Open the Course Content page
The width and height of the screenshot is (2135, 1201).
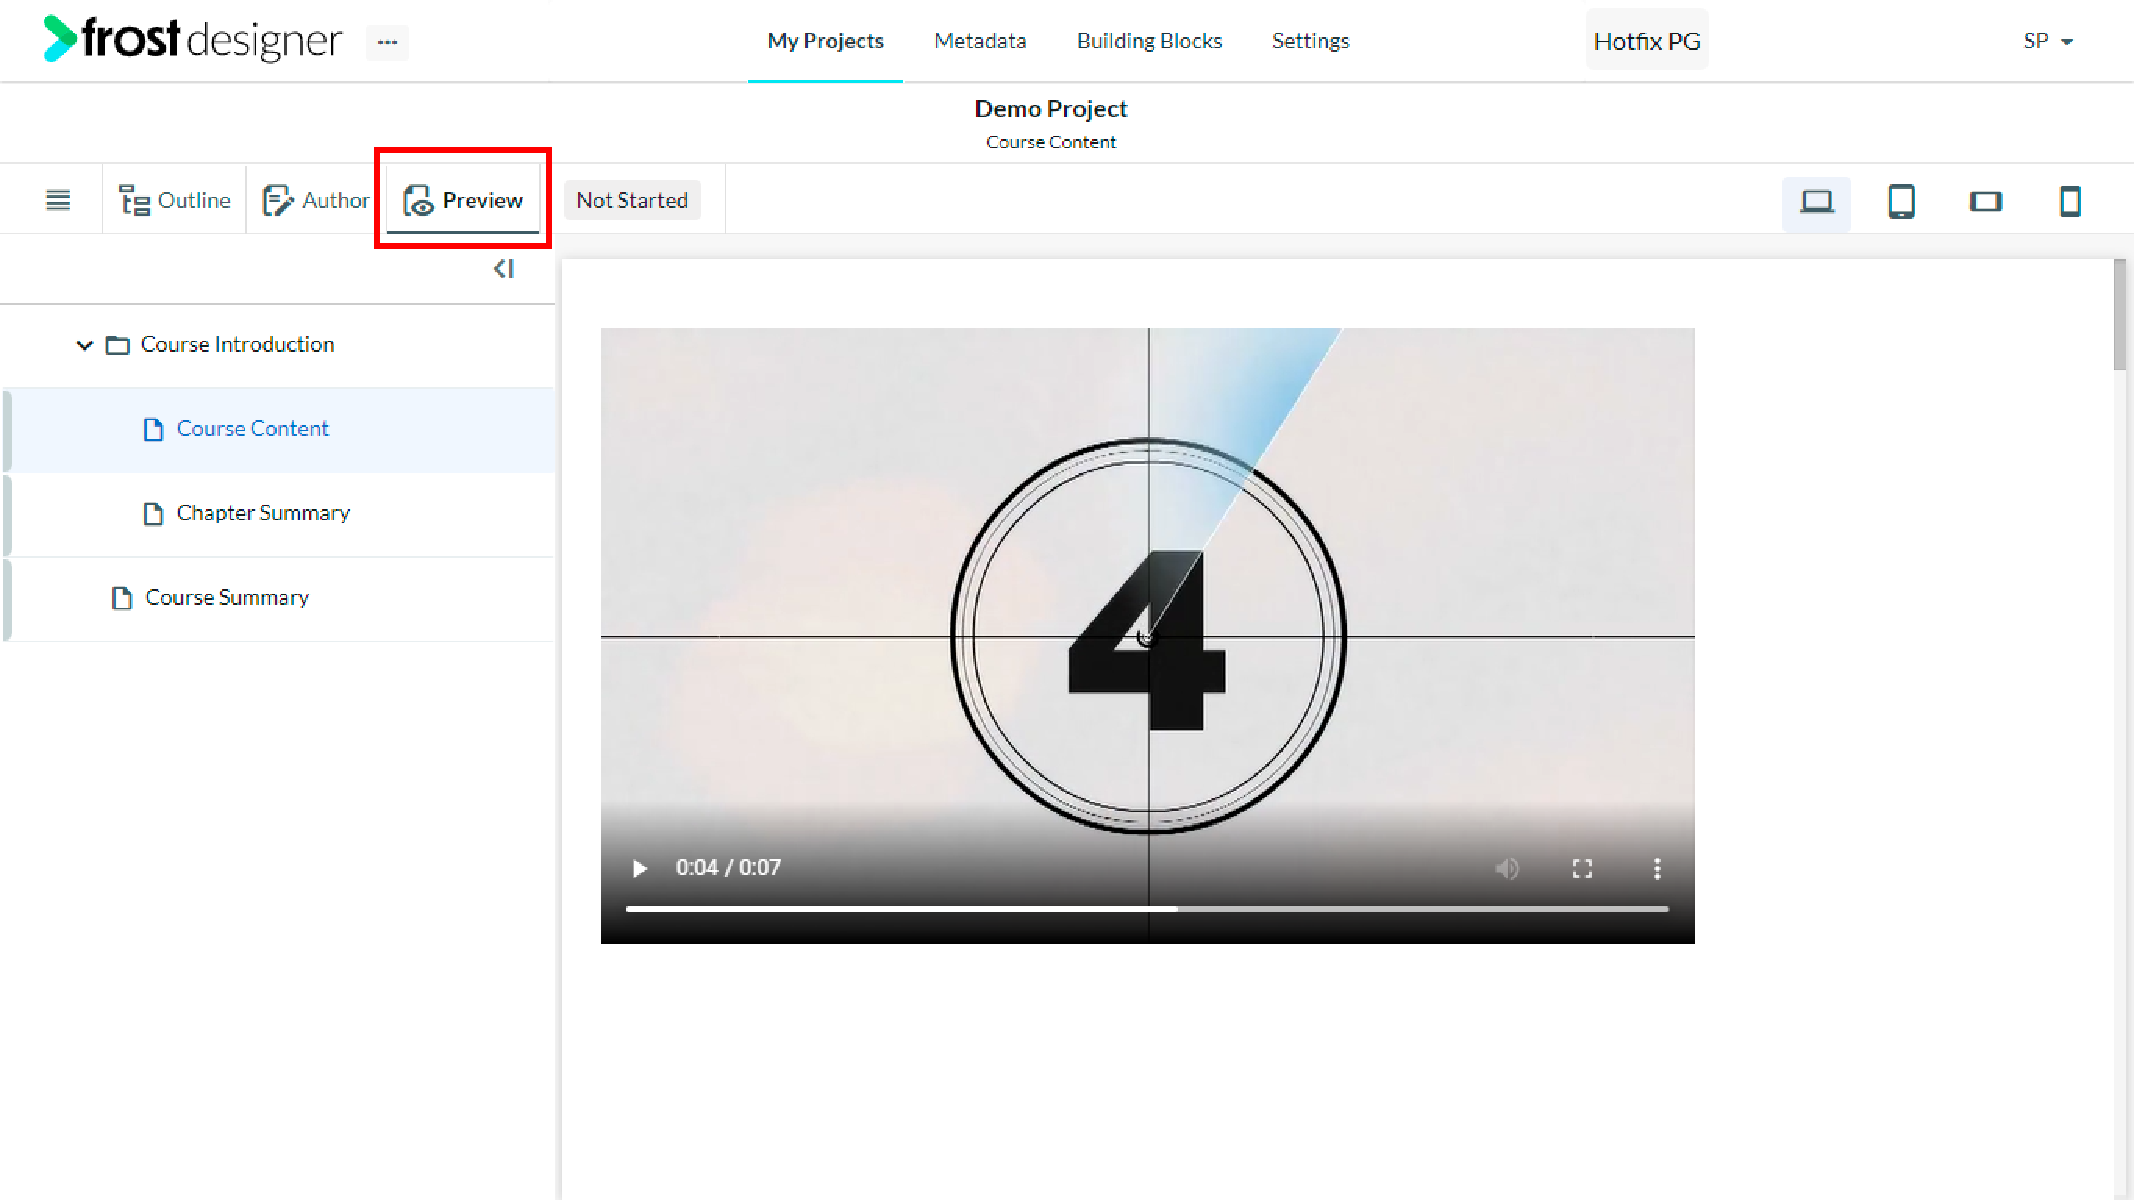point(280,429)
